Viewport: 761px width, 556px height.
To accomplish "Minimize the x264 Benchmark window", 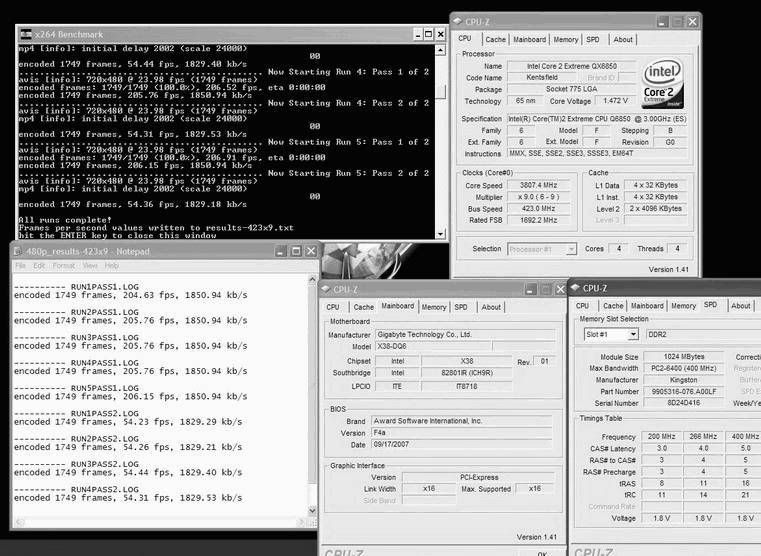I will pos(418,34).
